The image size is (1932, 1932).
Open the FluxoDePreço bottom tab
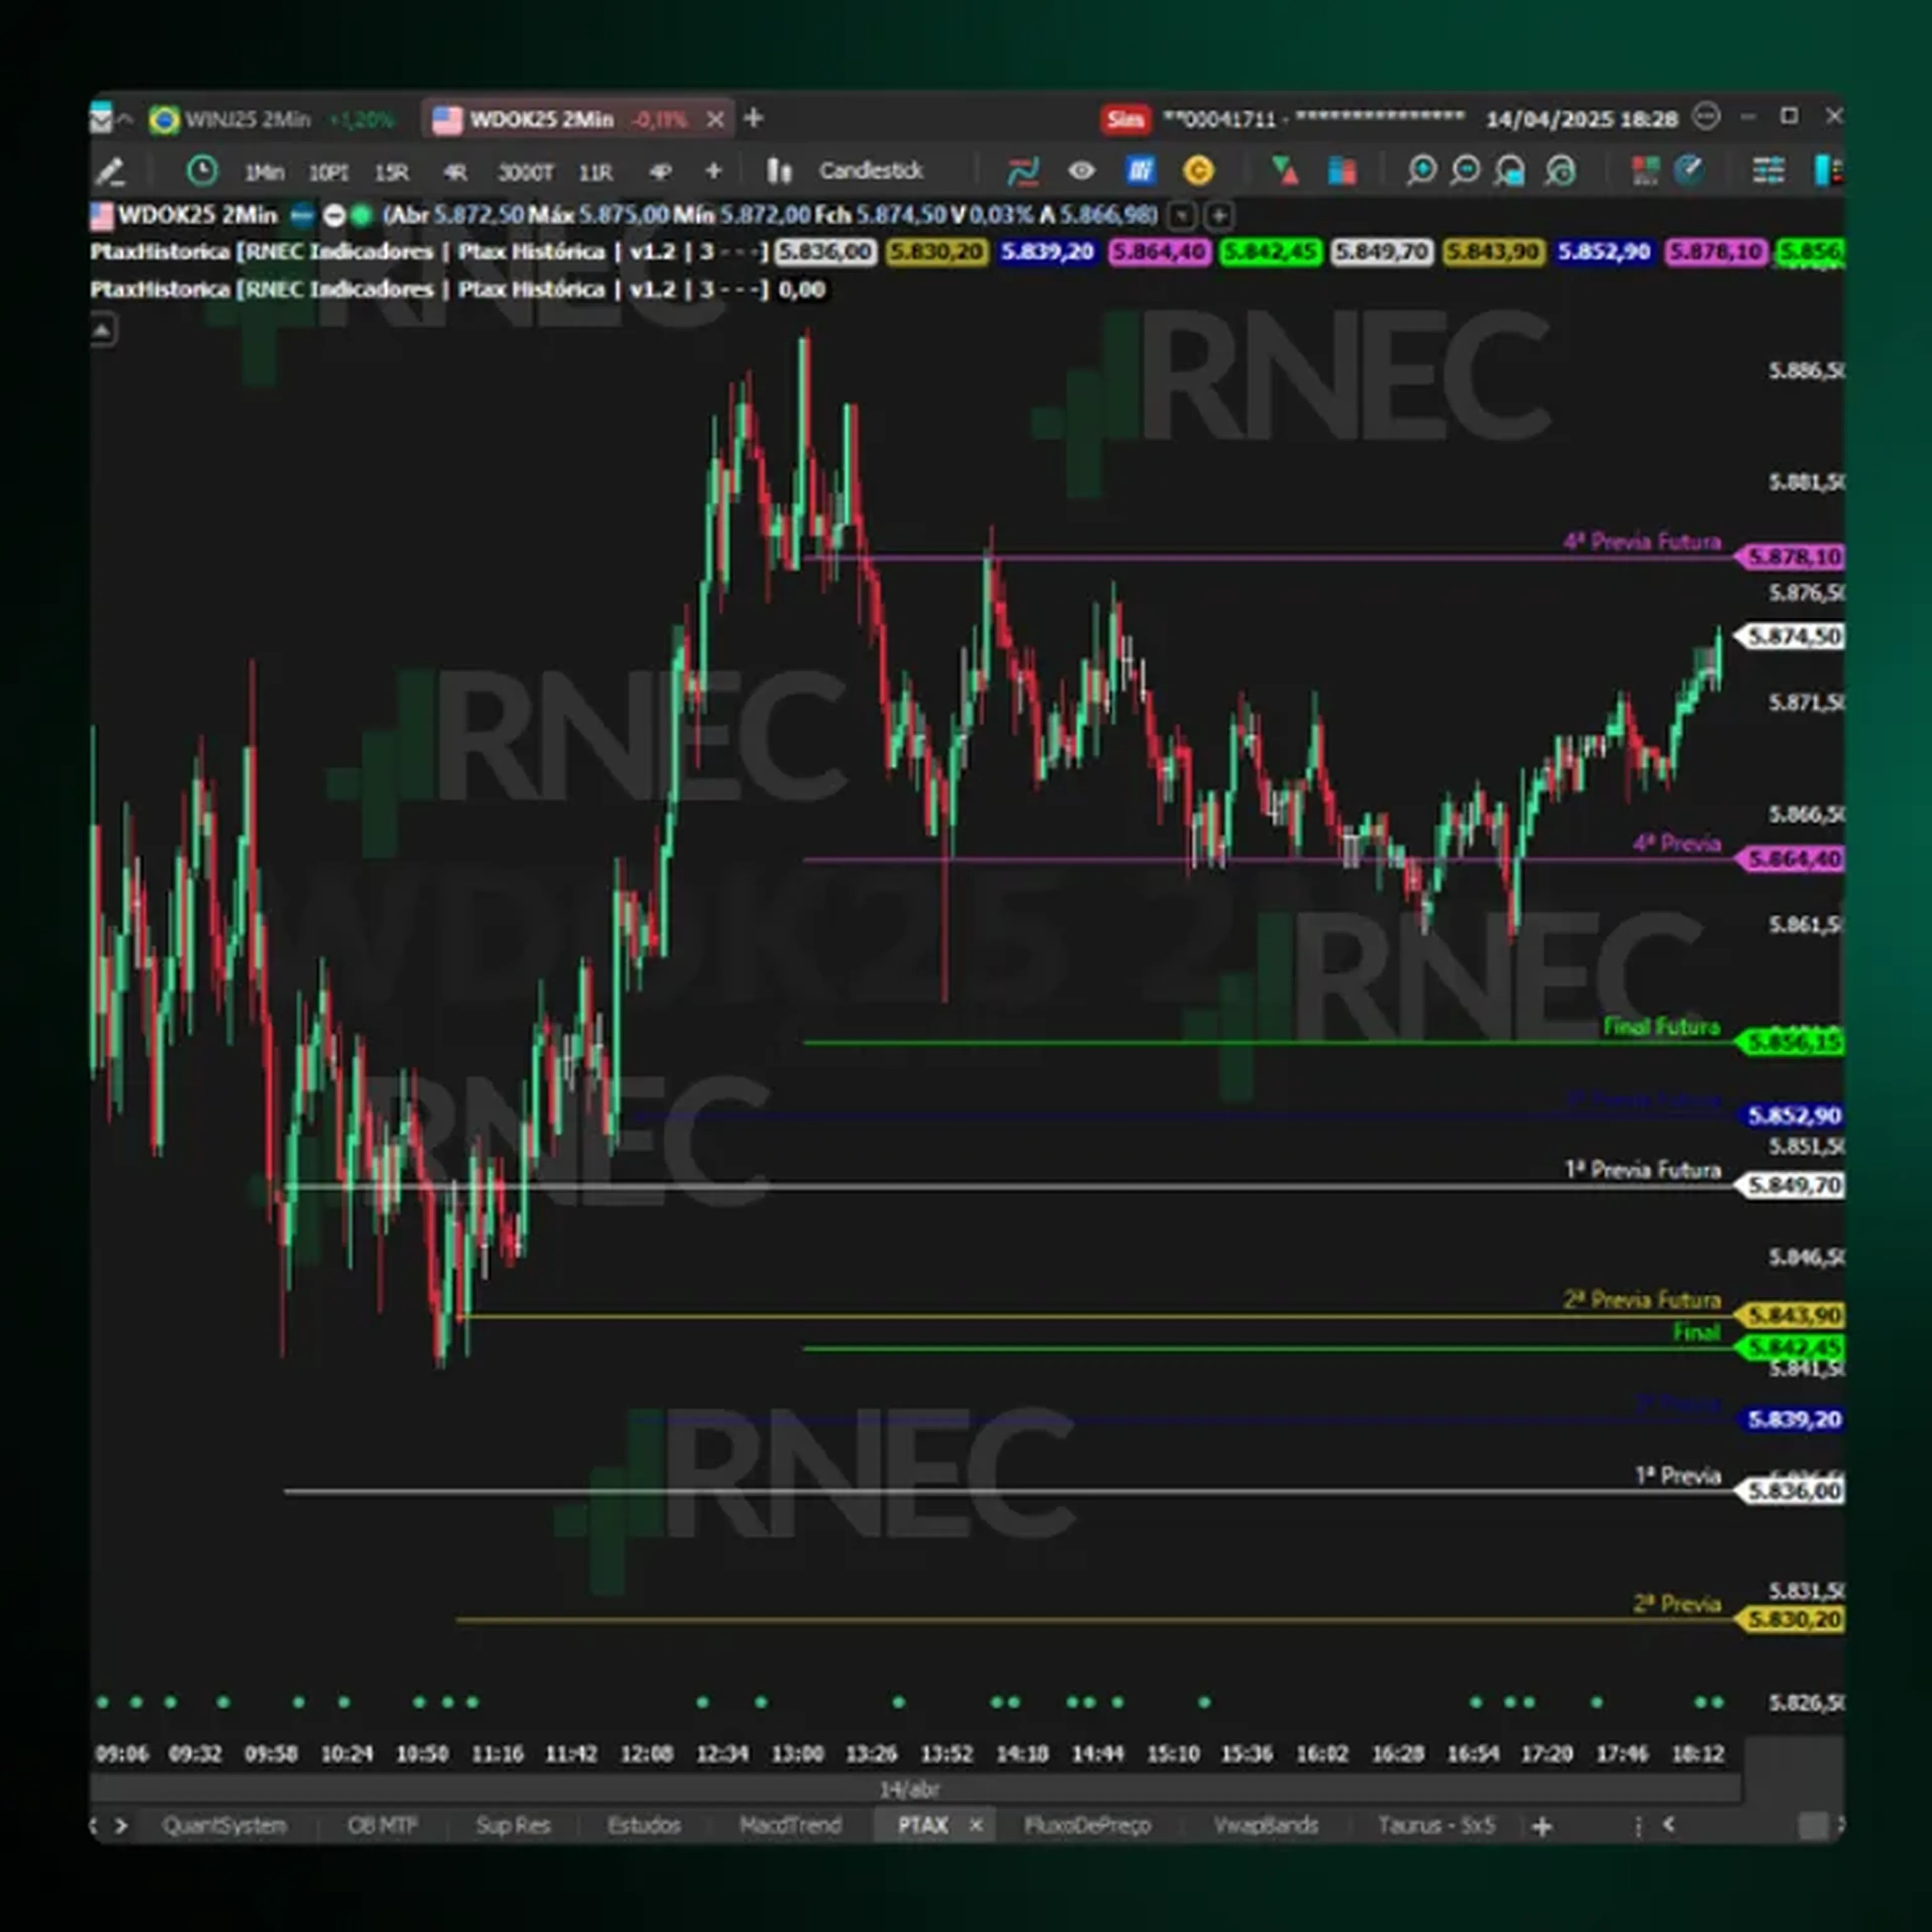click(1087, 1825)
